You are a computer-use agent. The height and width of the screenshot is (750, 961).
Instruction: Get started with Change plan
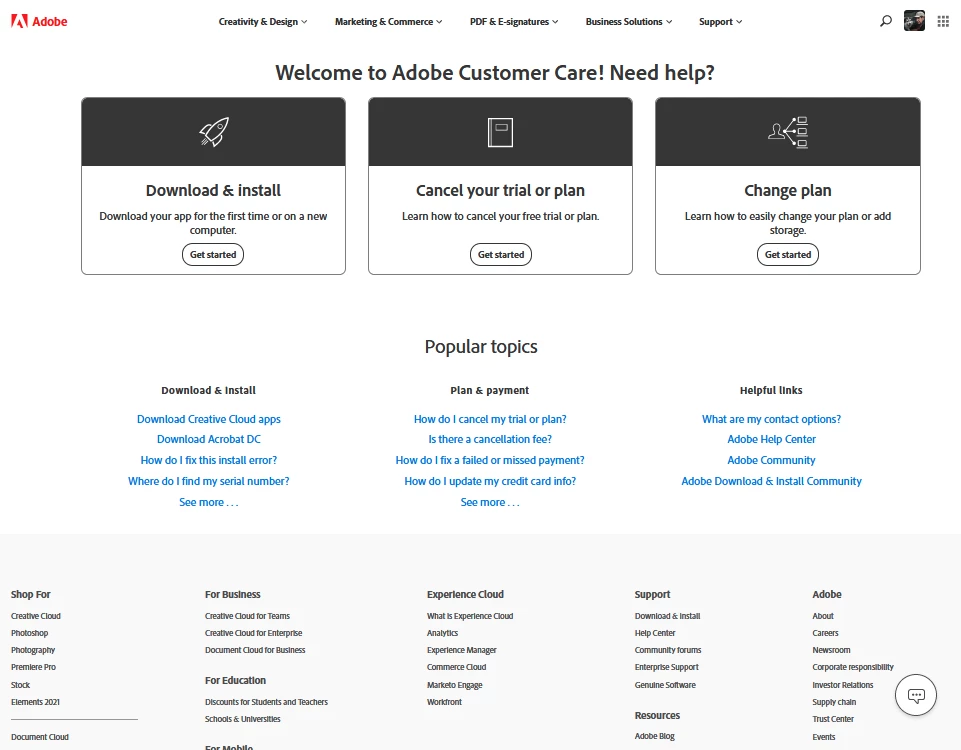(788, 254)
